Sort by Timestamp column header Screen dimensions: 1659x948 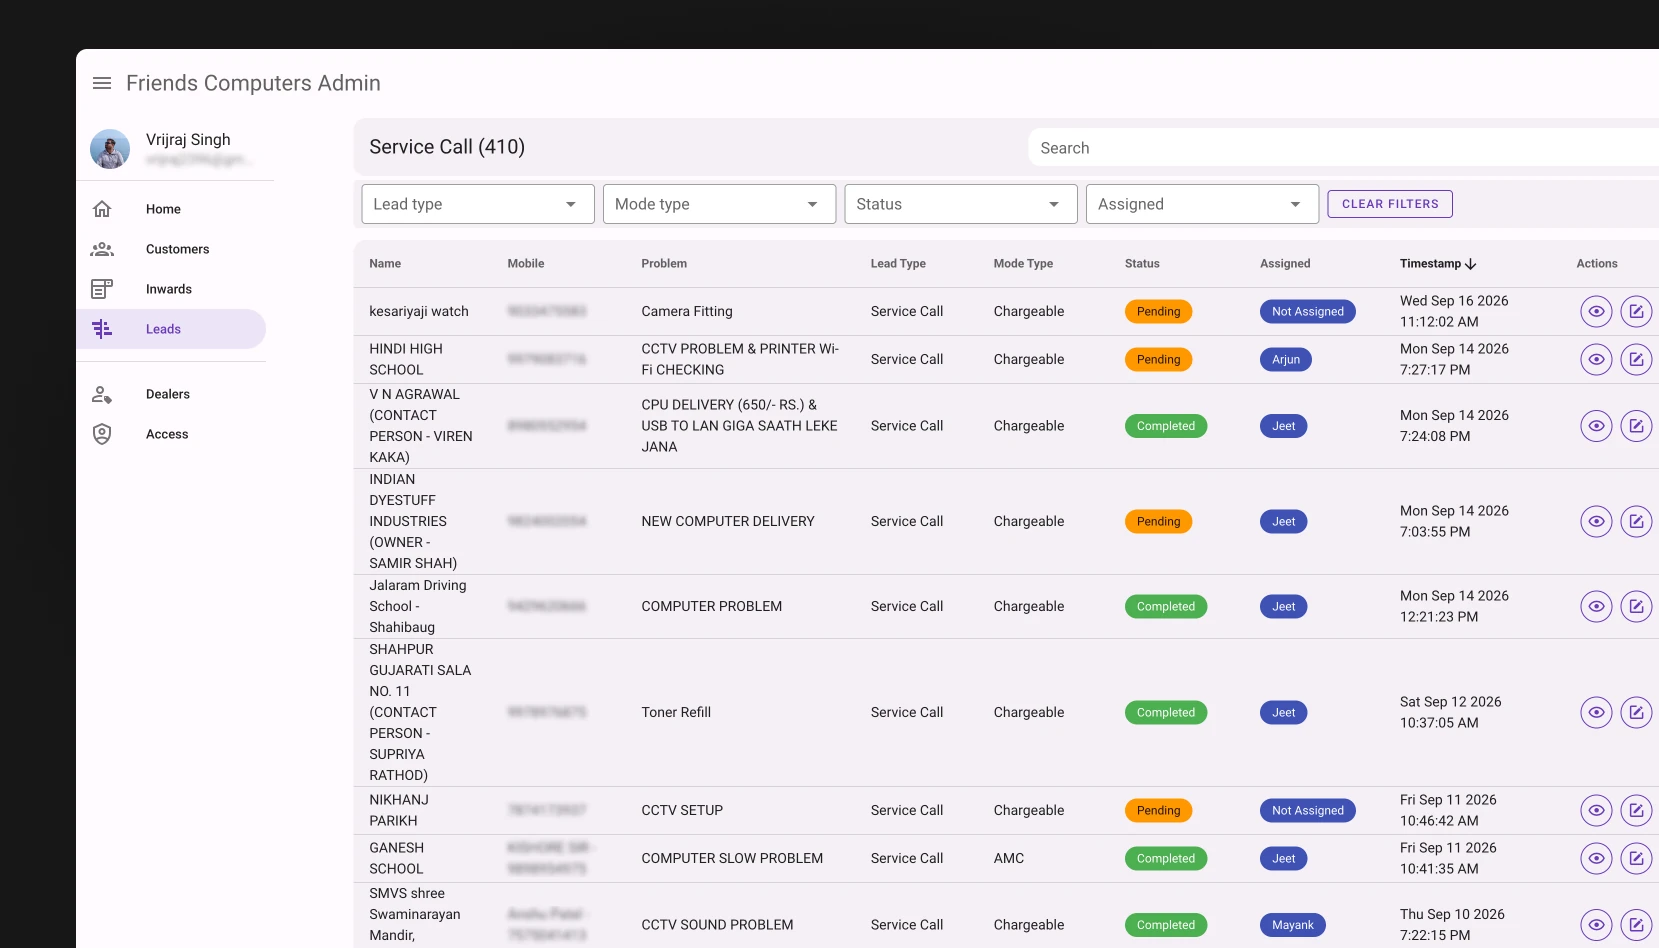click(1430, 264)
